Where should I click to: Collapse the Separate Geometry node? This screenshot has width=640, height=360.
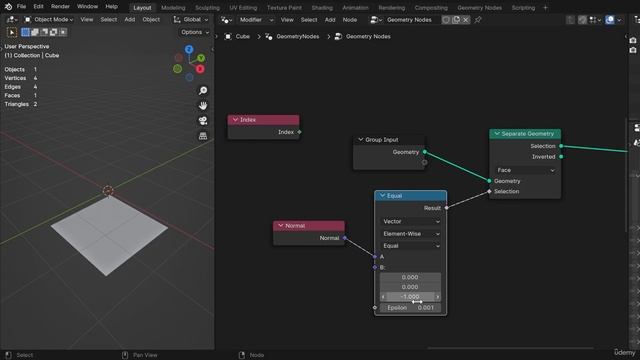coord(497,133)
